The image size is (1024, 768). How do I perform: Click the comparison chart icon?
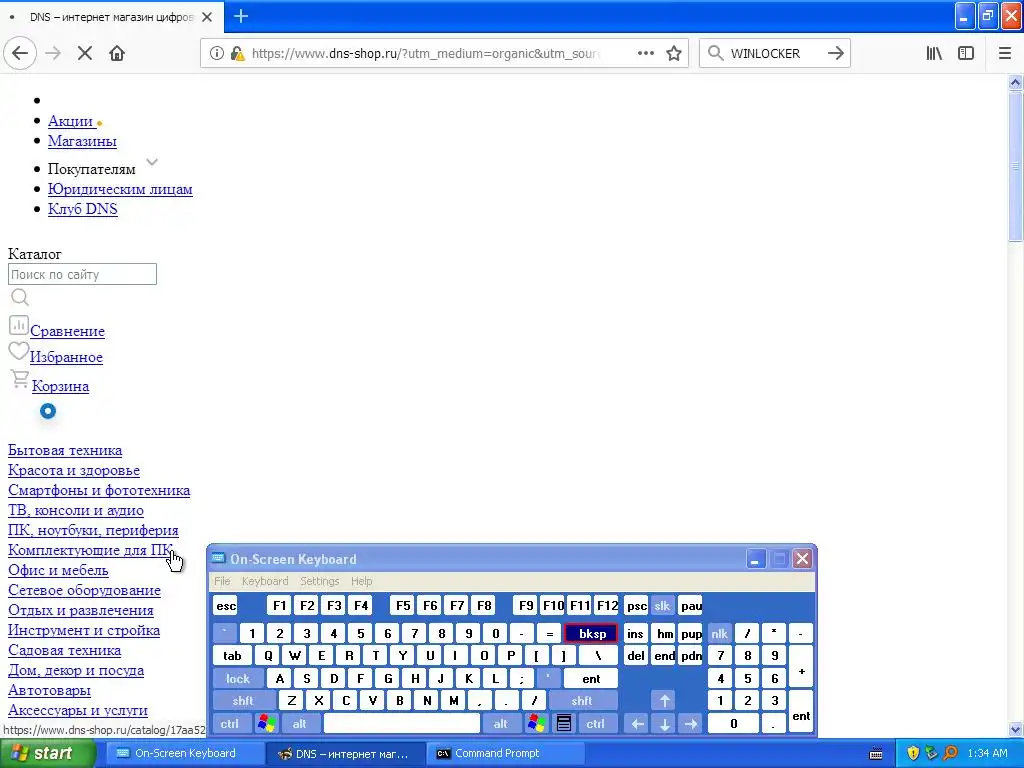18,325
